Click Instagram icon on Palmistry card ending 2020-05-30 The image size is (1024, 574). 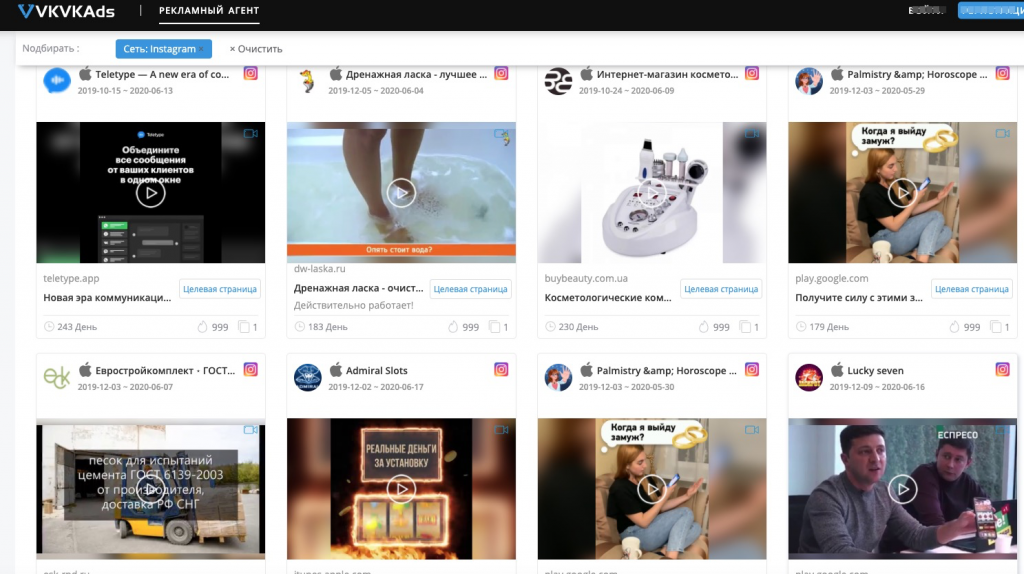pyautogui.click(x=752, y=370)
